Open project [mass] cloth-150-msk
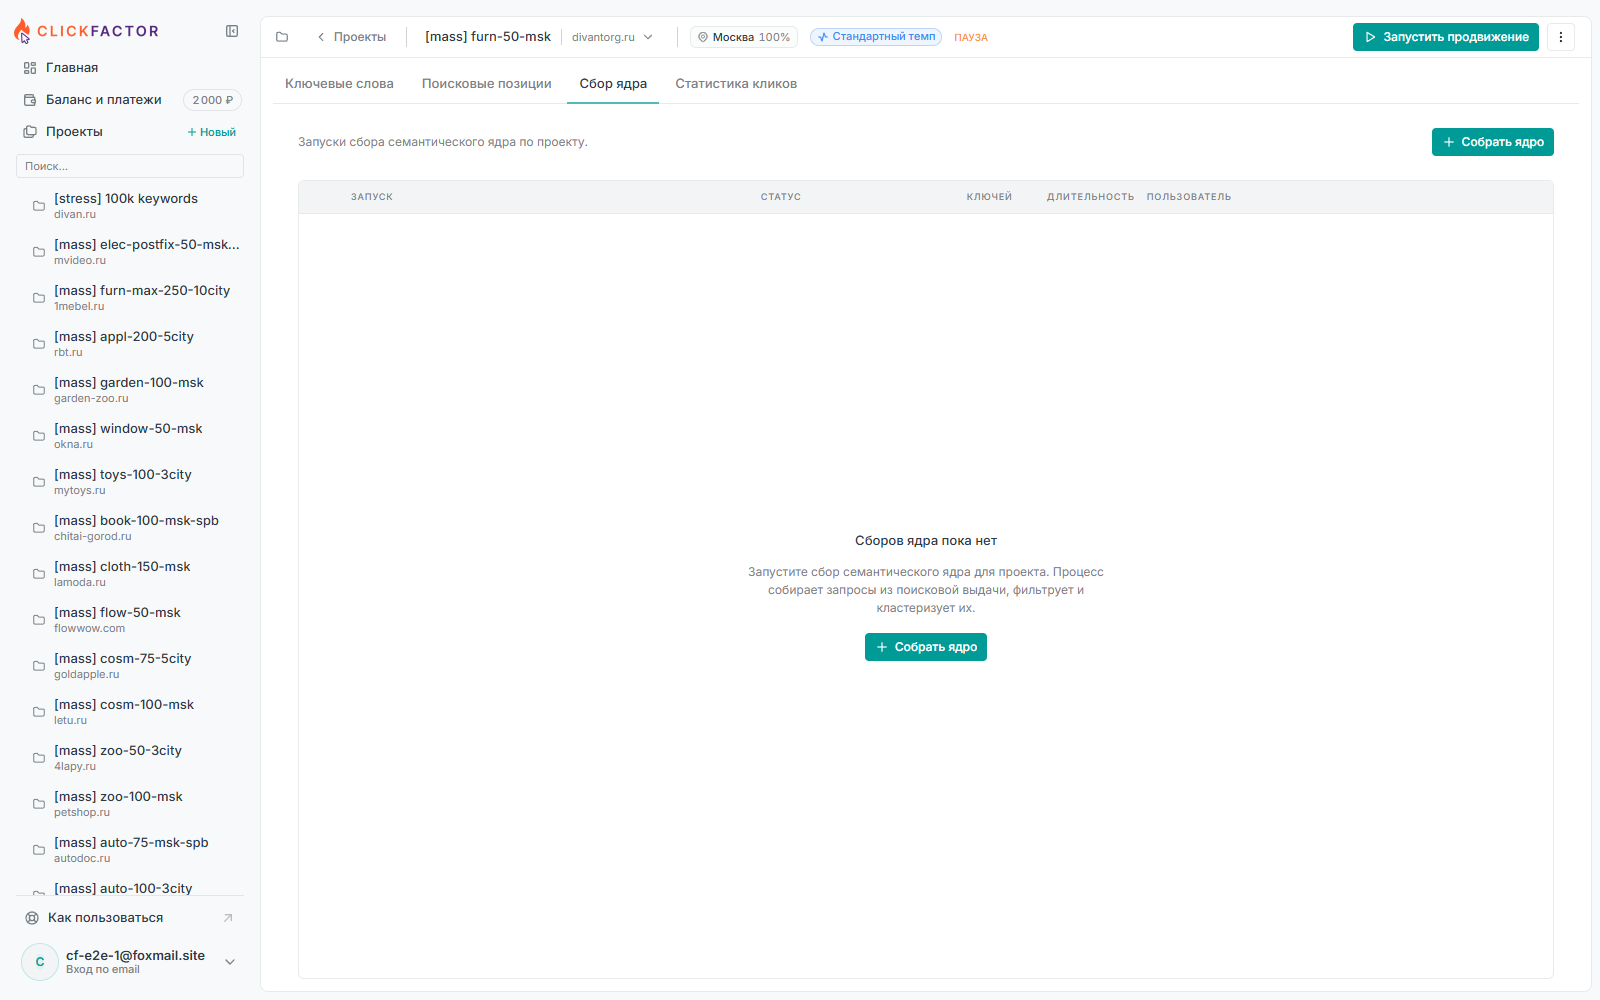Screen dimensions: 1600x1000 point(130,573)
